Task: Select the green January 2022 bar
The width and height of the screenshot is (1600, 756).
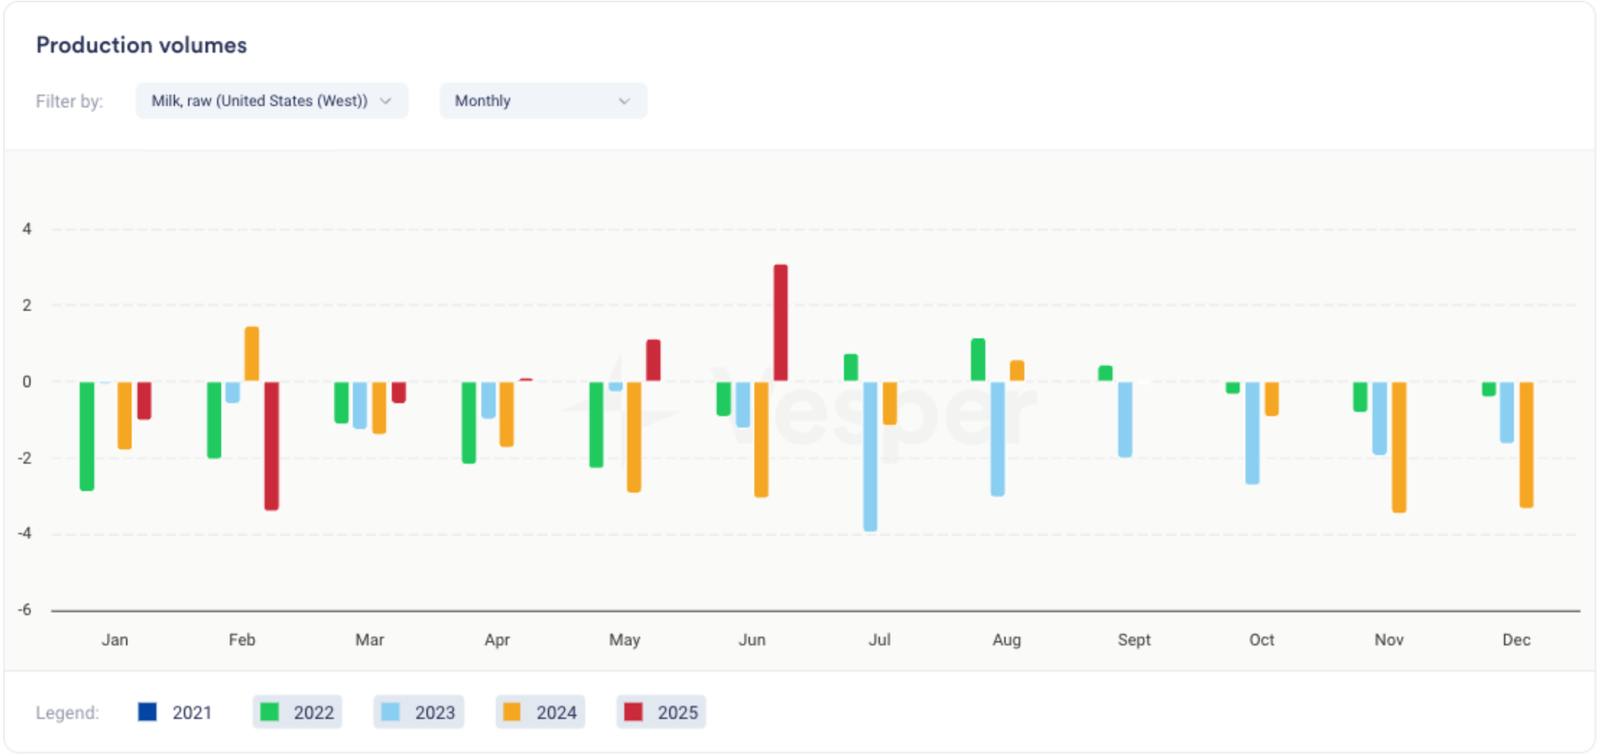Action: tap(87, 435)
